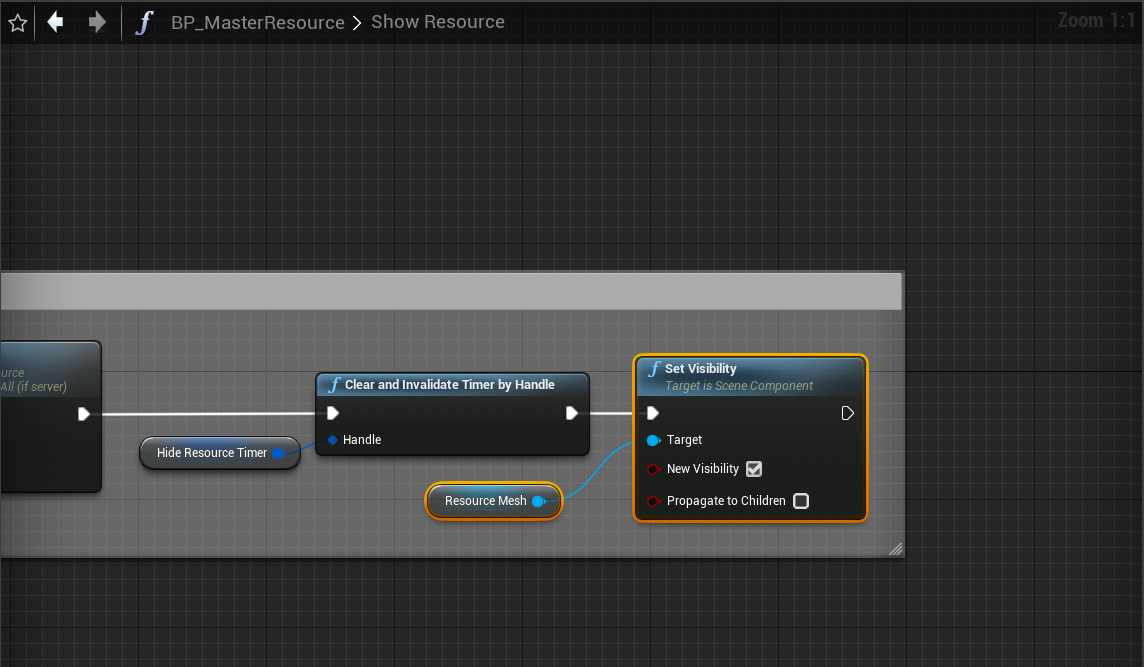Click the Set Visibility output exec pin
This screenshot has width=1144, height=667.
pos(848,413)
